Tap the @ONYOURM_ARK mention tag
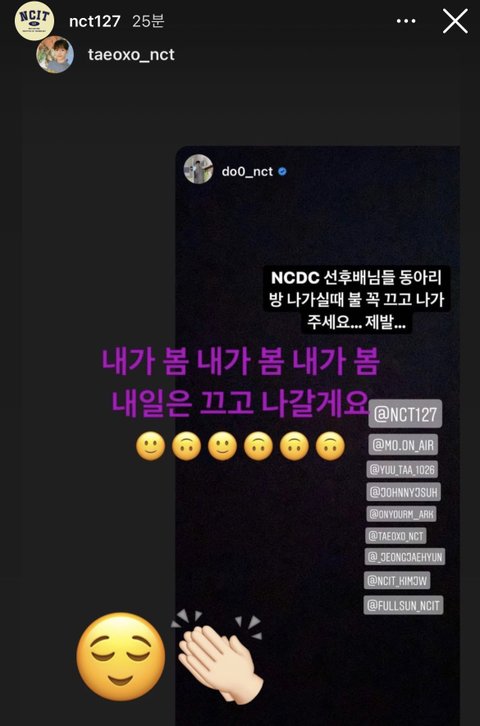 click(x=401, y=514)
